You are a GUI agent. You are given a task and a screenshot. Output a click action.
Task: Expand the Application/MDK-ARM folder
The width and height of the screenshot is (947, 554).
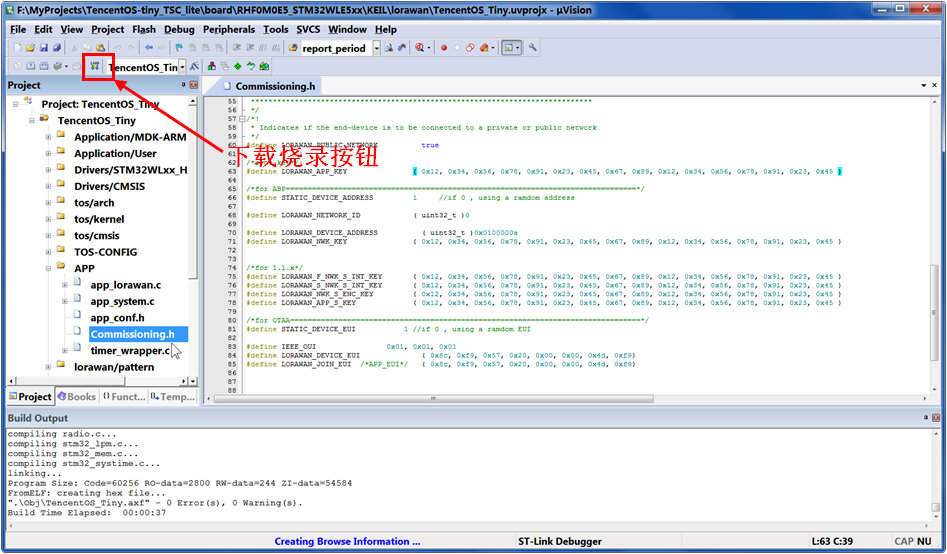48,137
